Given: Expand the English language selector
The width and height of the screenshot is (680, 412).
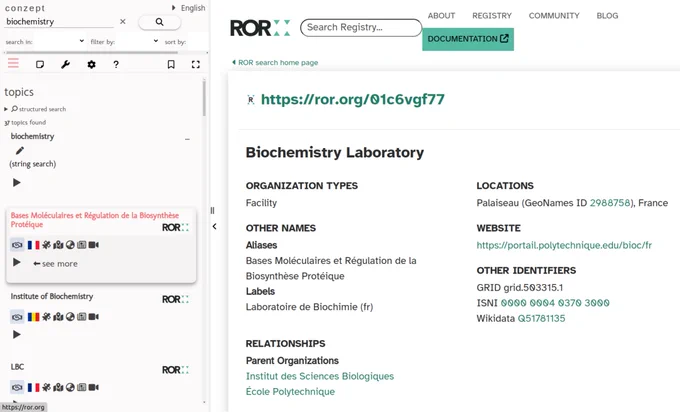Looking at the screenshot, I should (x=188, y=8).
